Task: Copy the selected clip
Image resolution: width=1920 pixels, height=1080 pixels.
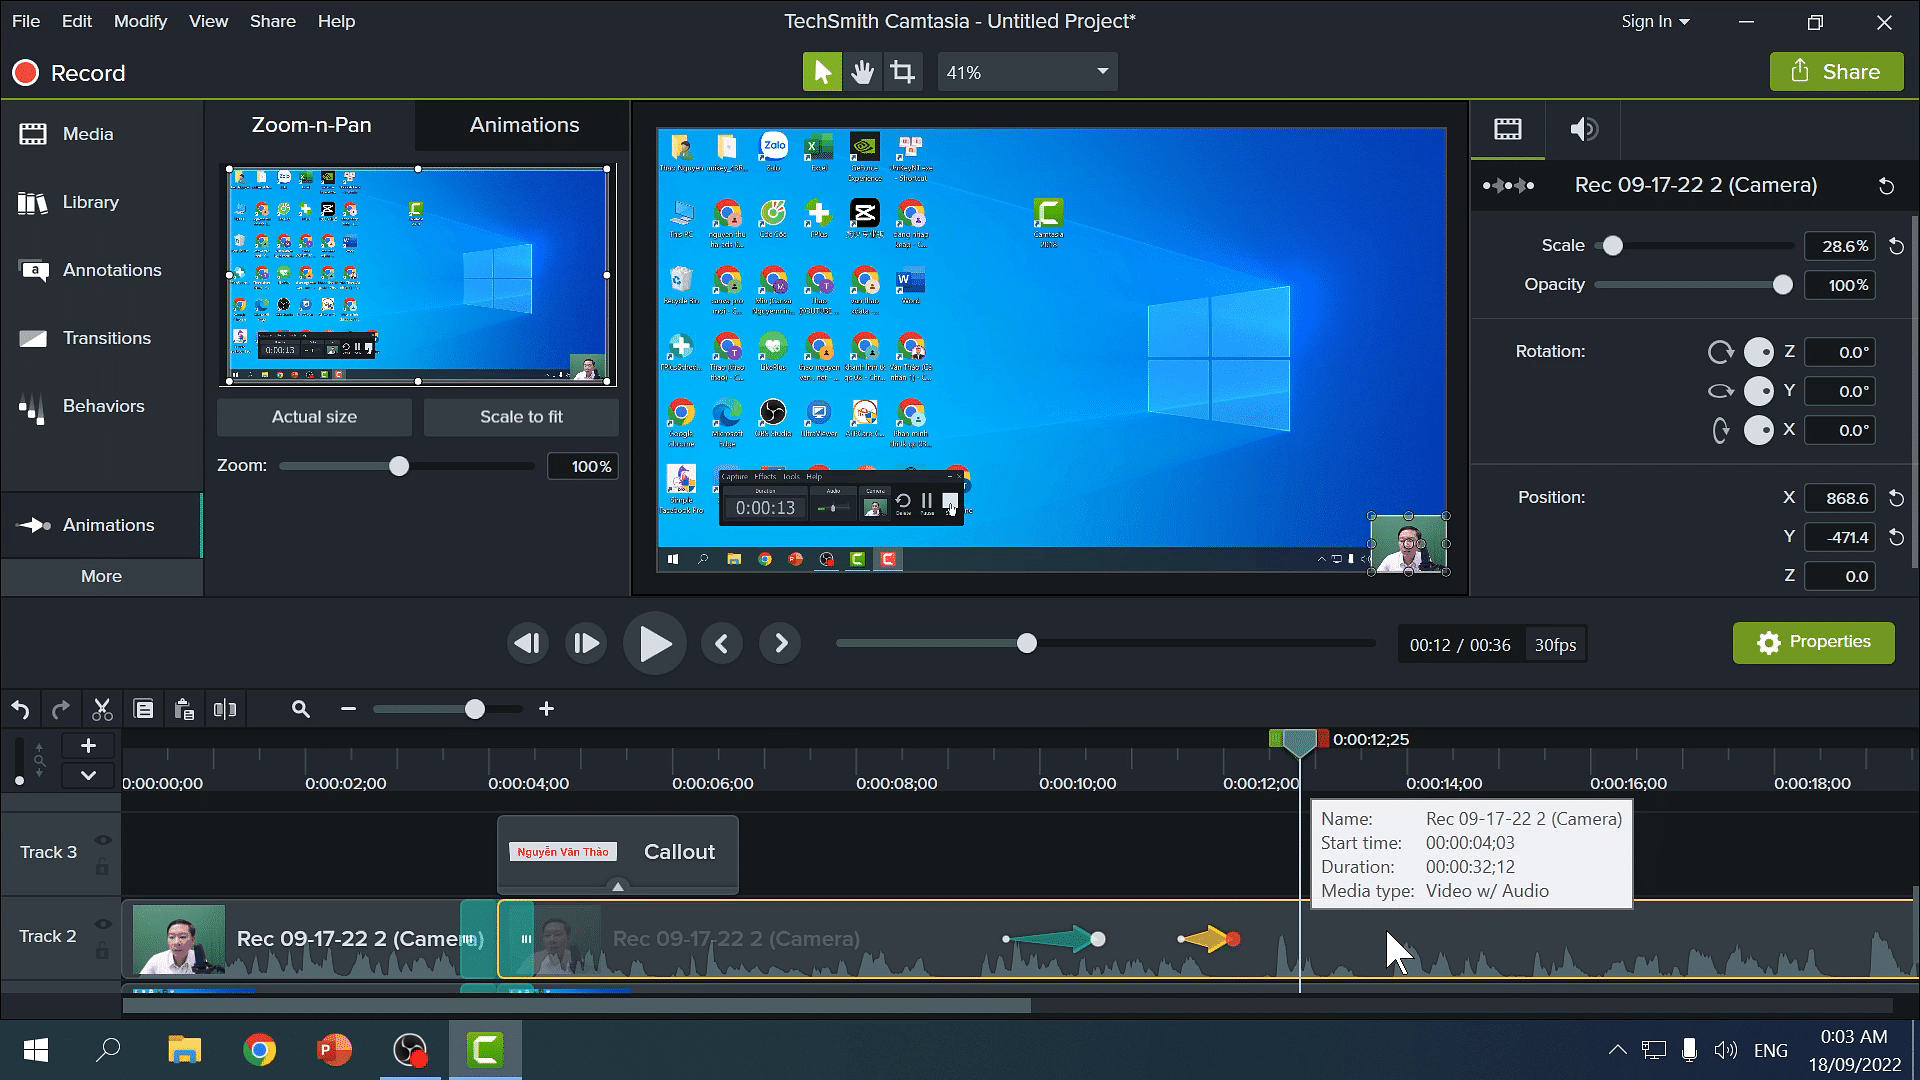Action: [x=144, y=709]
